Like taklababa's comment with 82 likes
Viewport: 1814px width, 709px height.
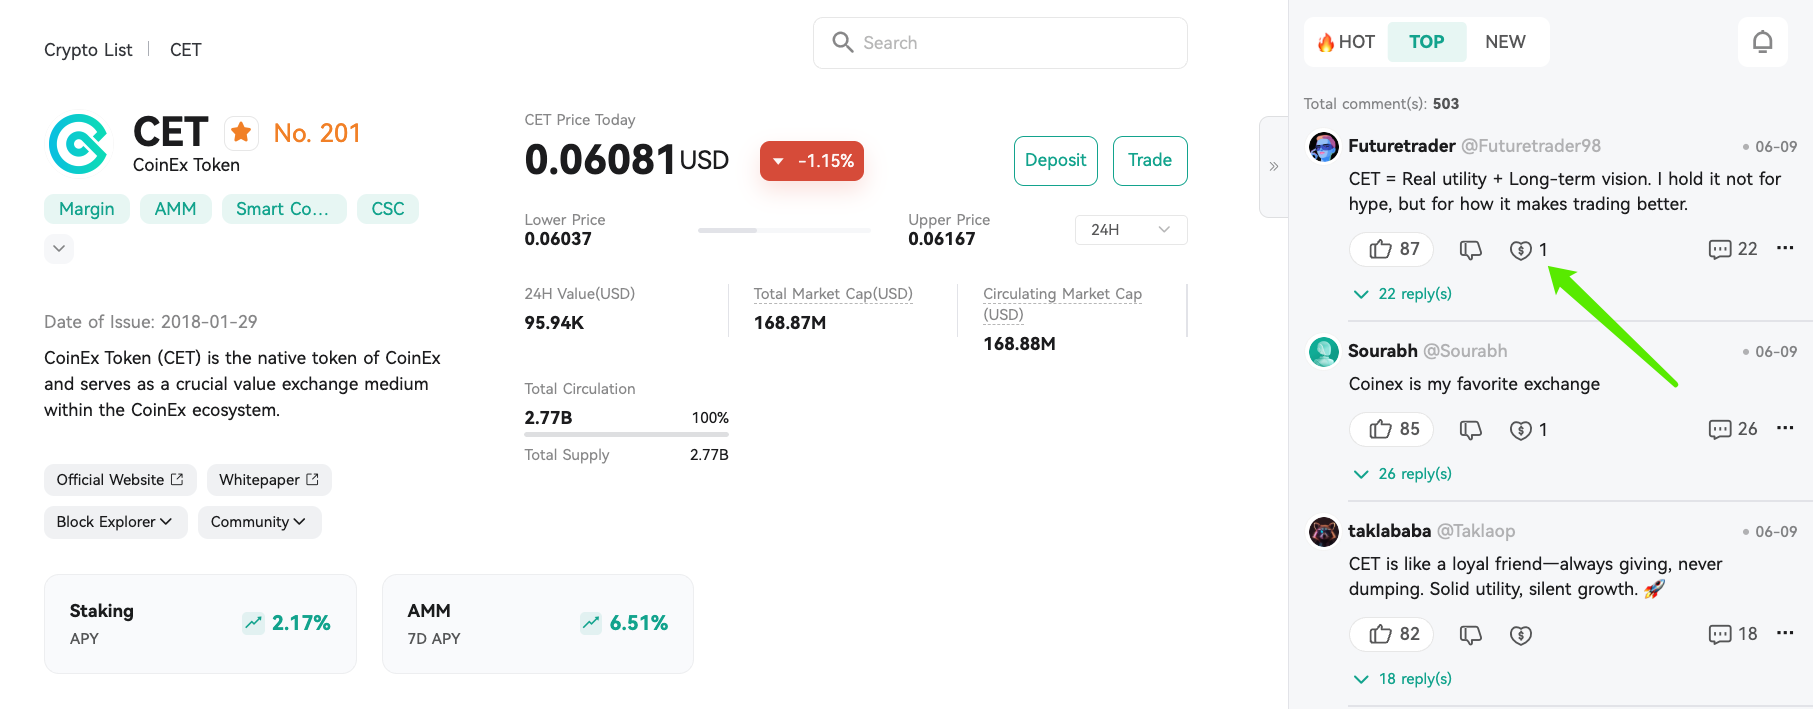pyautogui.click(x=1392, y=634)
